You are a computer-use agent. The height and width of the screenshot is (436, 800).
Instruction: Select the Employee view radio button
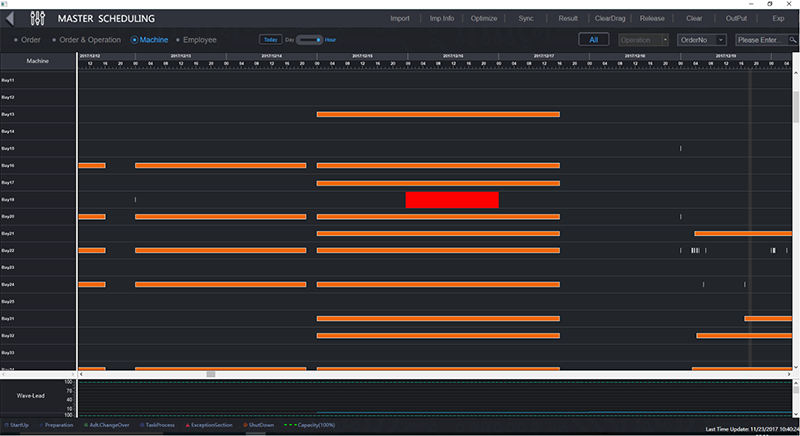(178, 40)
